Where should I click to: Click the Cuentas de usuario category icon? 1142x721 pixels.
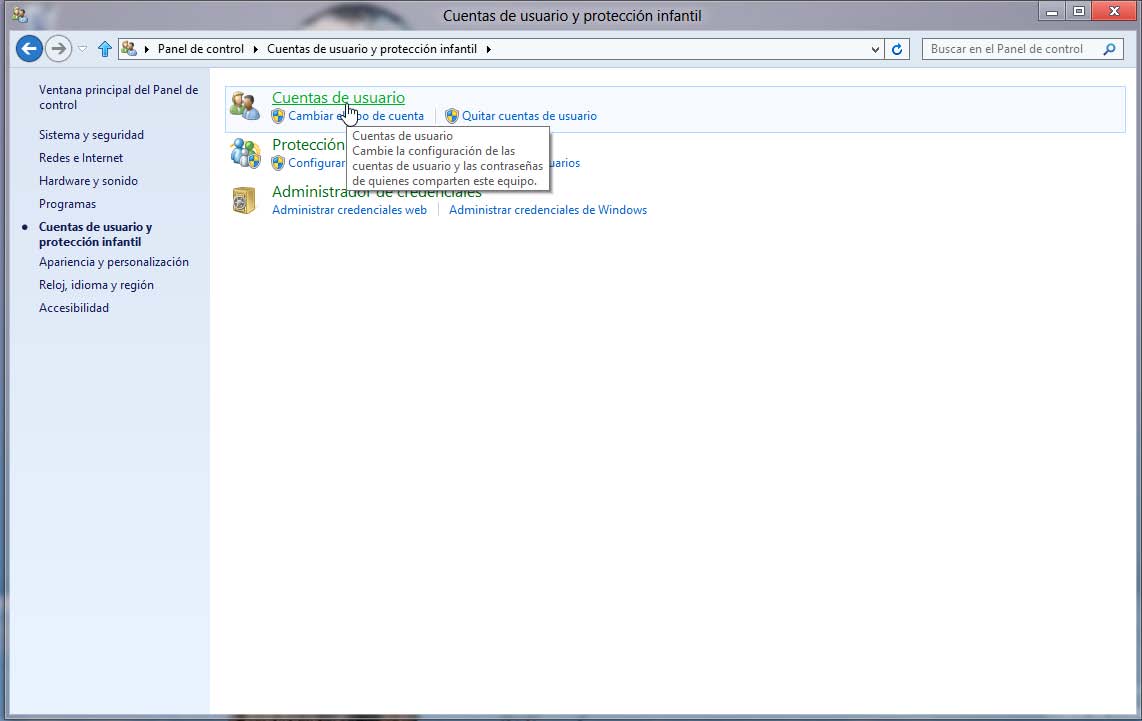[245, 106]
